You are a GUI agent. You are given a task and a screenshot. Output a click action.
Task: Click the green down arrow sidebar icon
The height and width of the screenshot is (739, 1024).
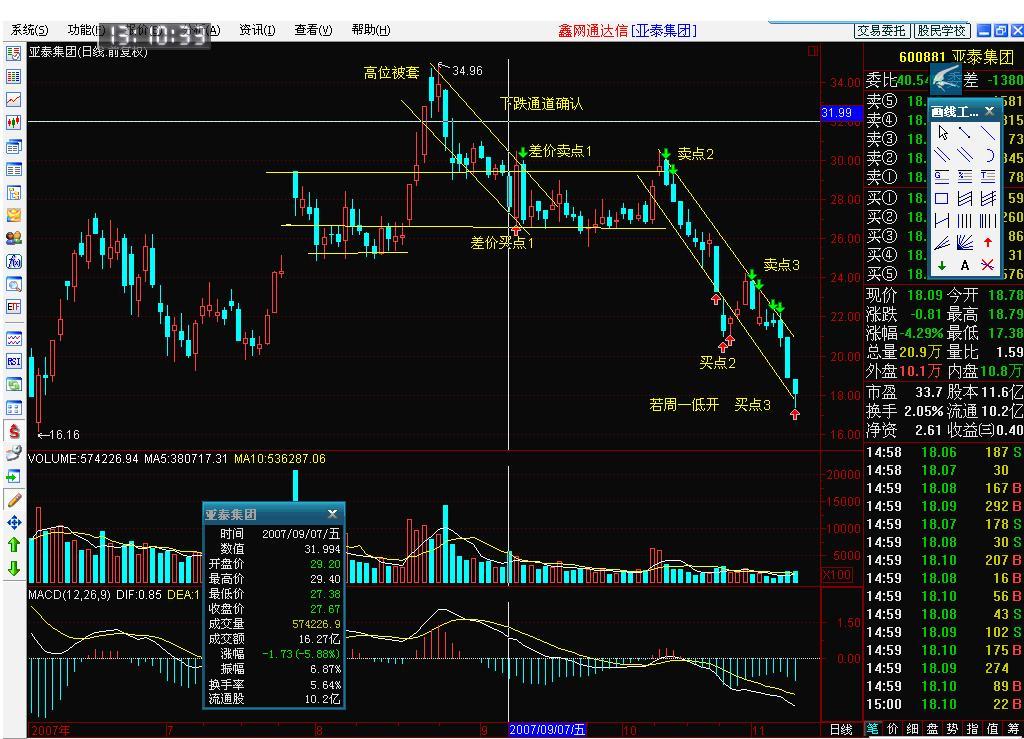click(14, 569)
